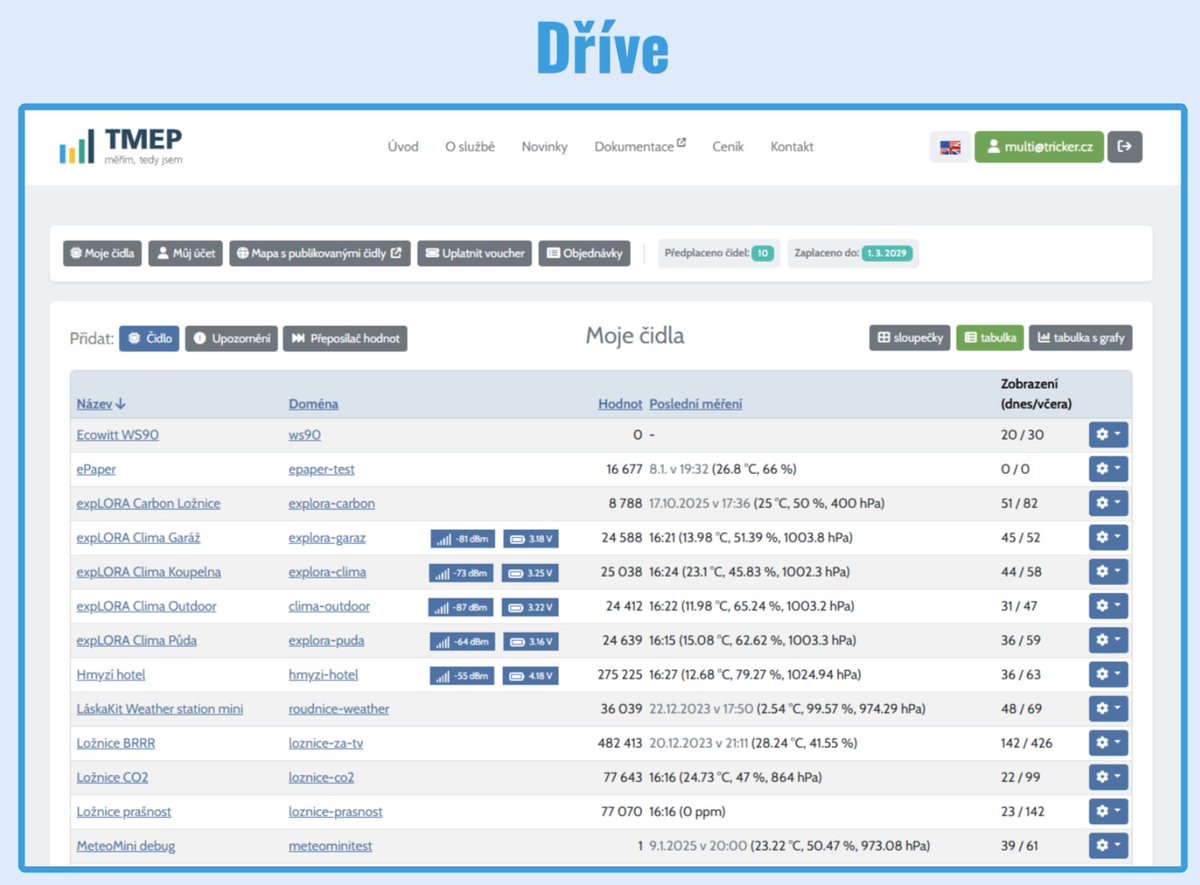The image size is (1200, 885).
Task: Open the Hmyzí hotel sensor
Action: (x=111, y=675)
